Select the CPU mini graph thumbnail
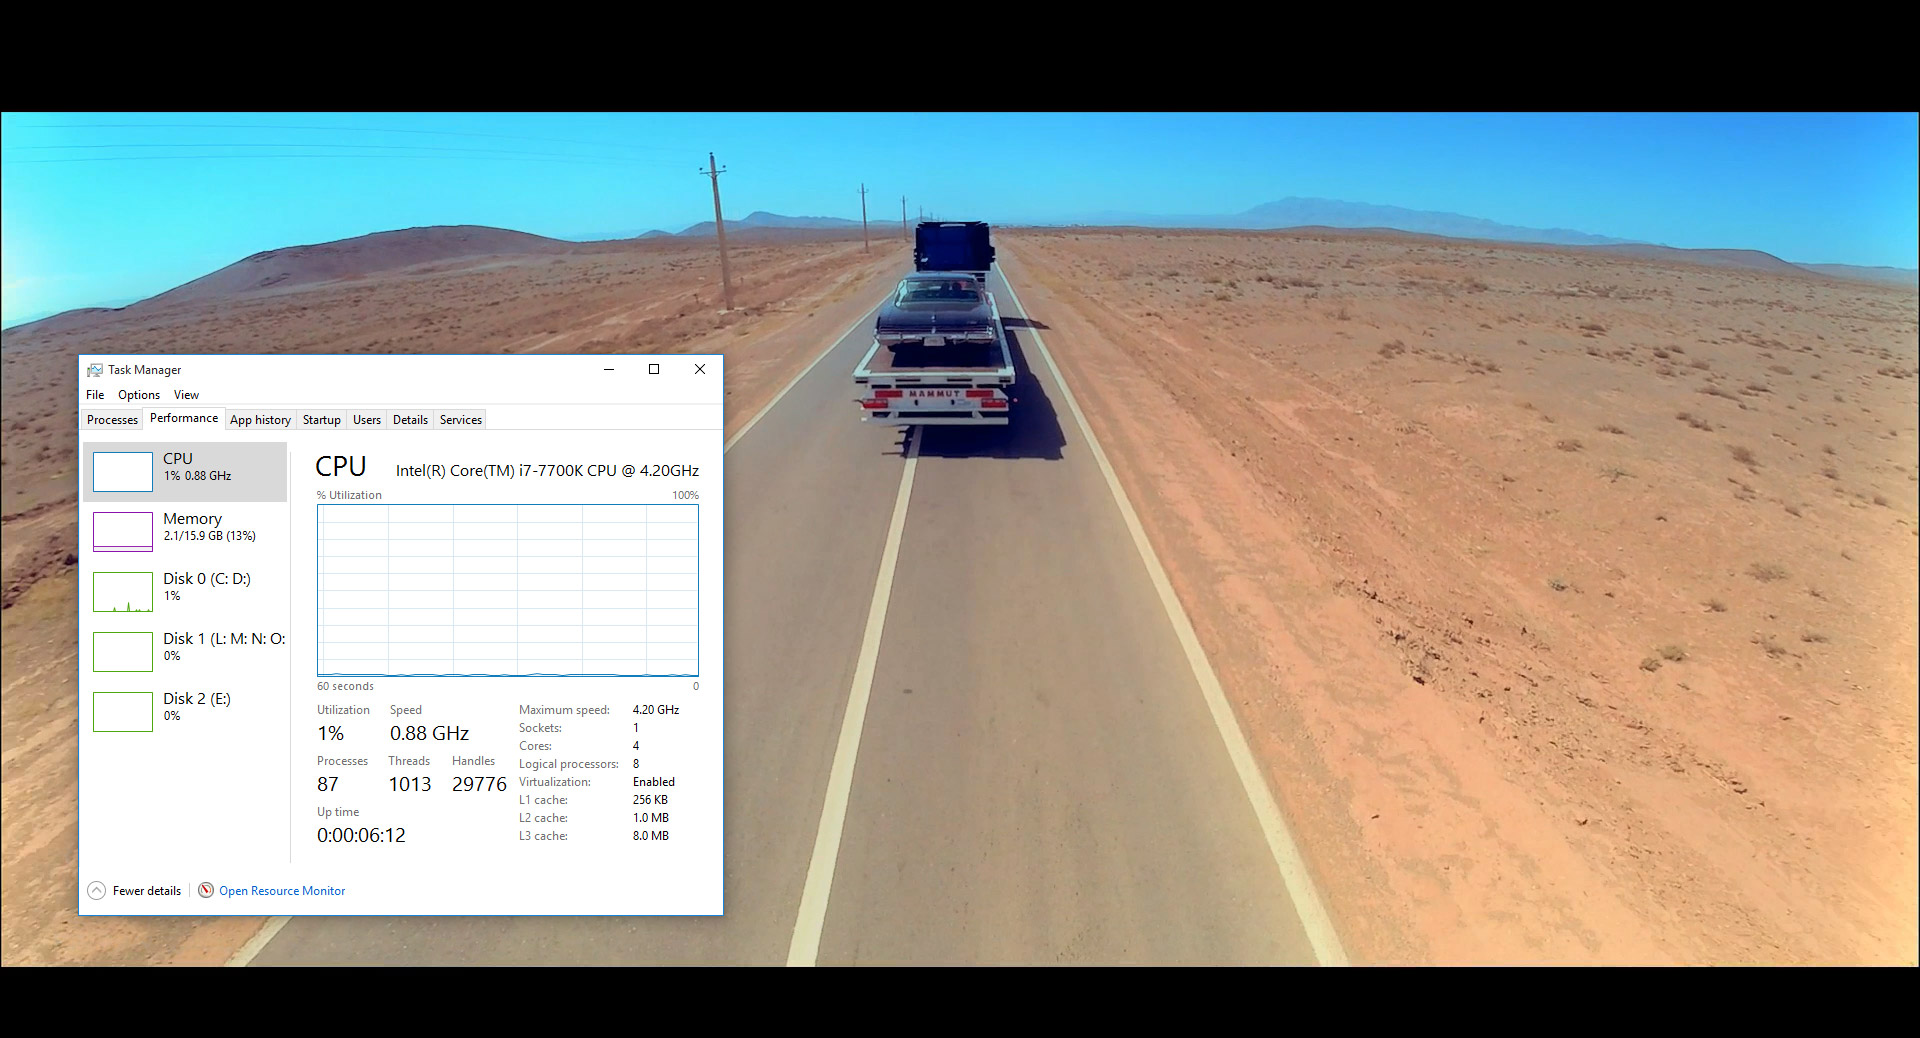This screenshot has width=1920, height=1038. point(123,472)
